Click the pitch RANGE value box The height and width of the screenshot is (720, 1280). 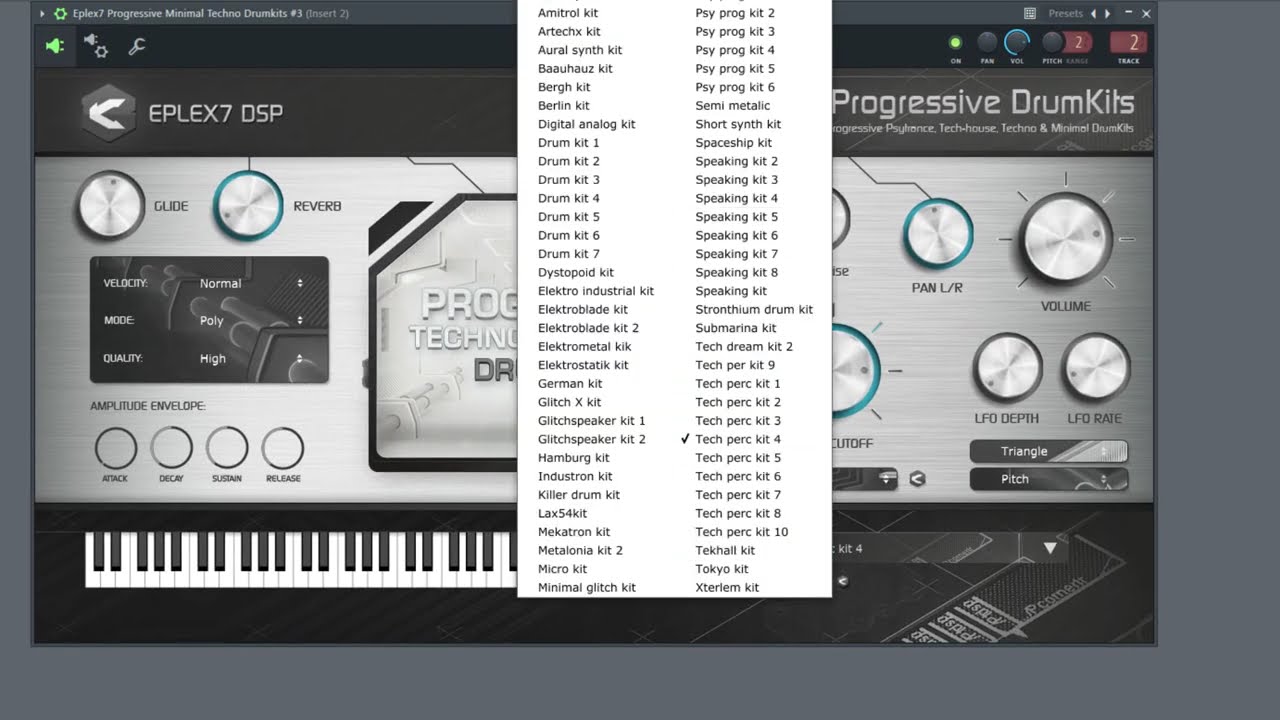1078,42
